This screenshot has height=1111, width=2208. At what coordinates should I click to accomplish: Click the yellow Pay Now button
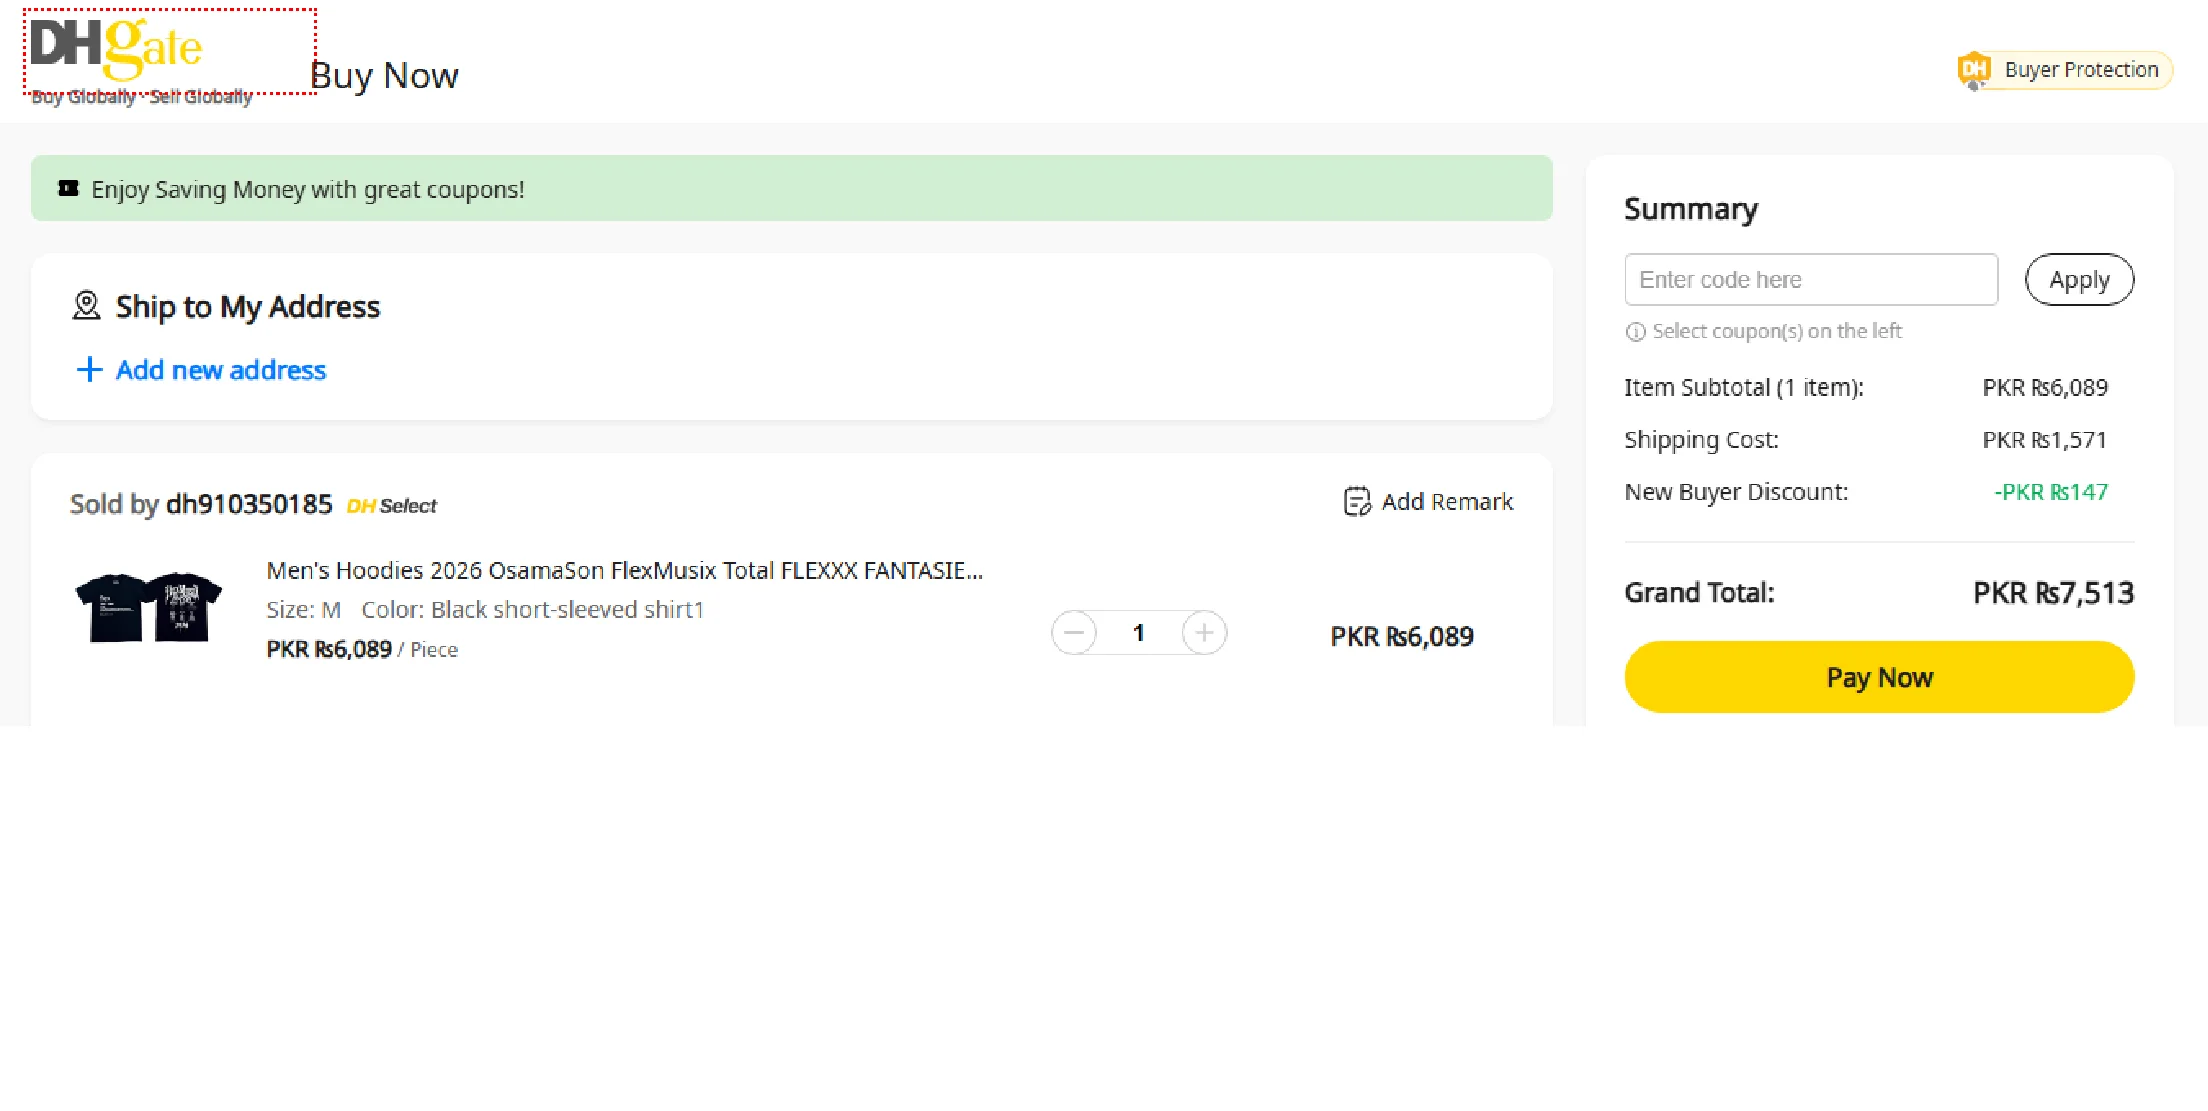1879,677
